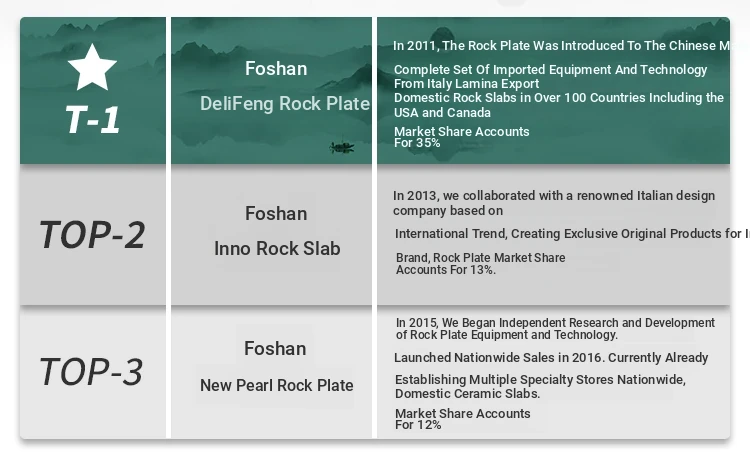The width and height of the screenshot is (750, 460).
Task: Click the white star icon
Action: click(92, 67)
